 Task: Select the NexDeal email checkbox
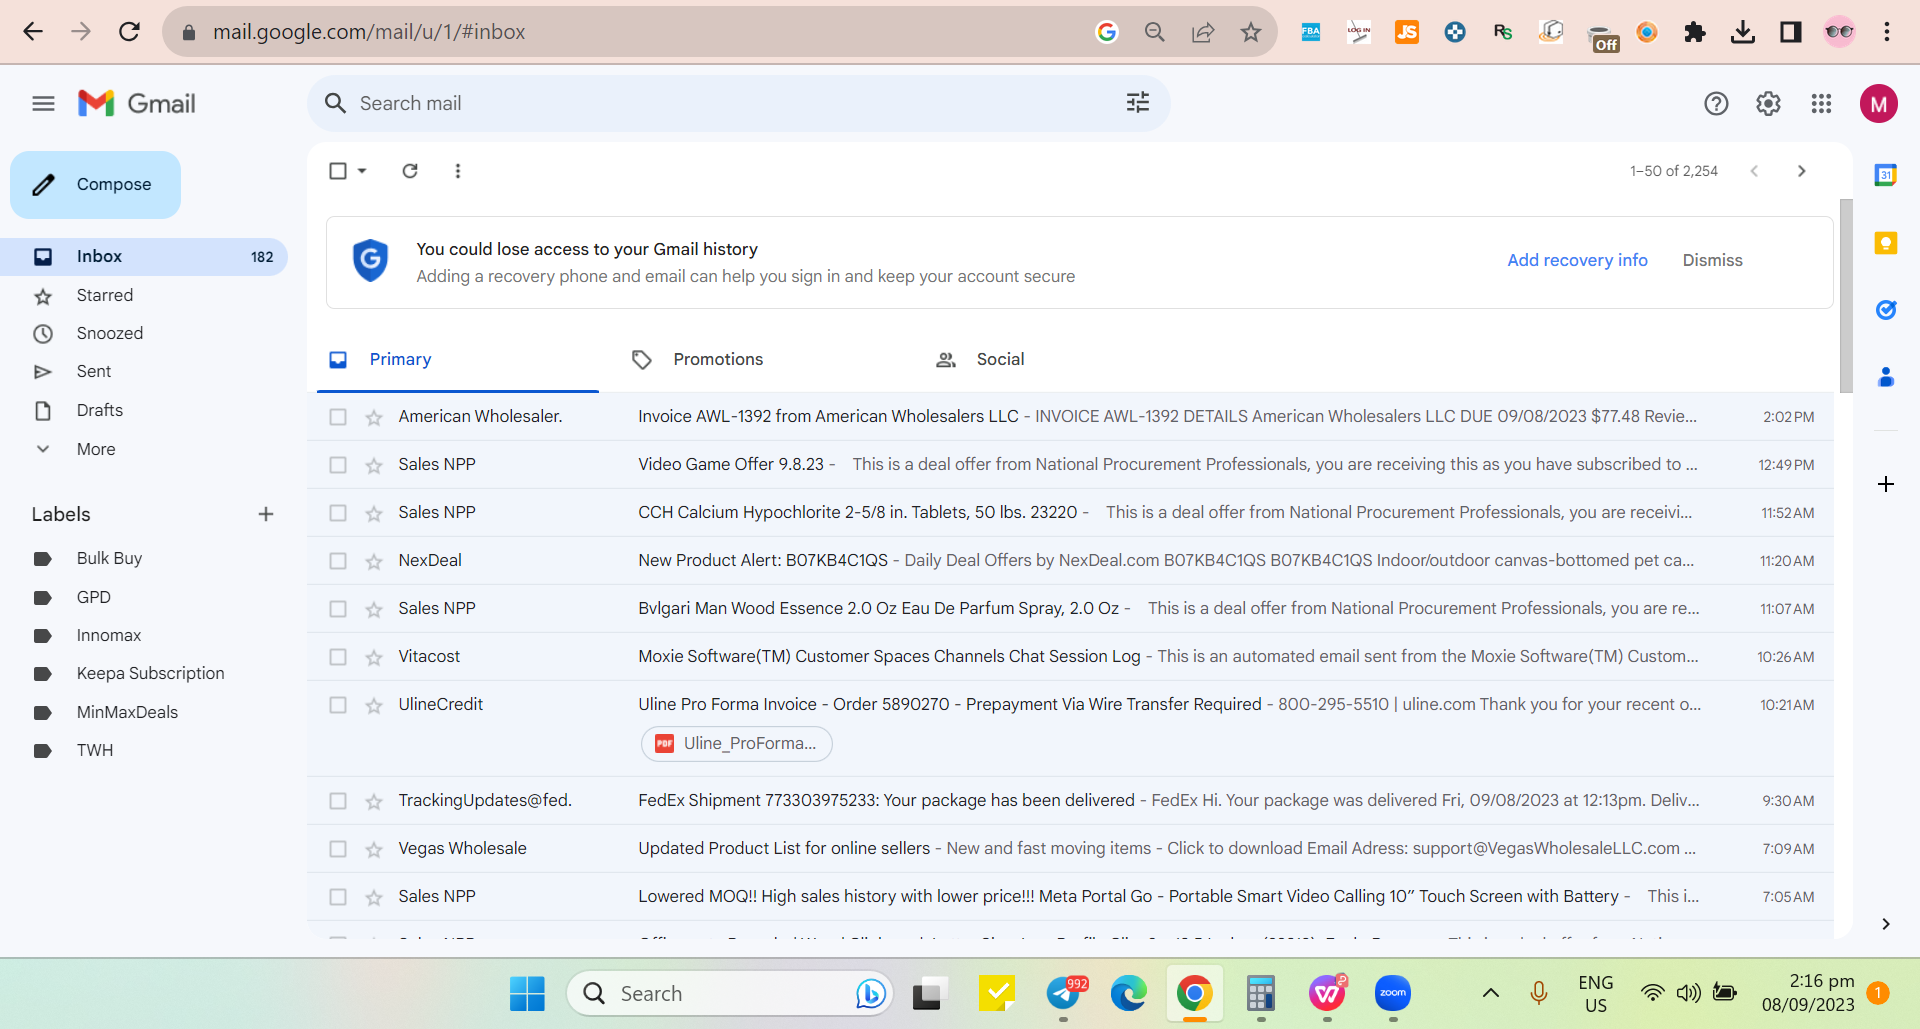(338, 561)
